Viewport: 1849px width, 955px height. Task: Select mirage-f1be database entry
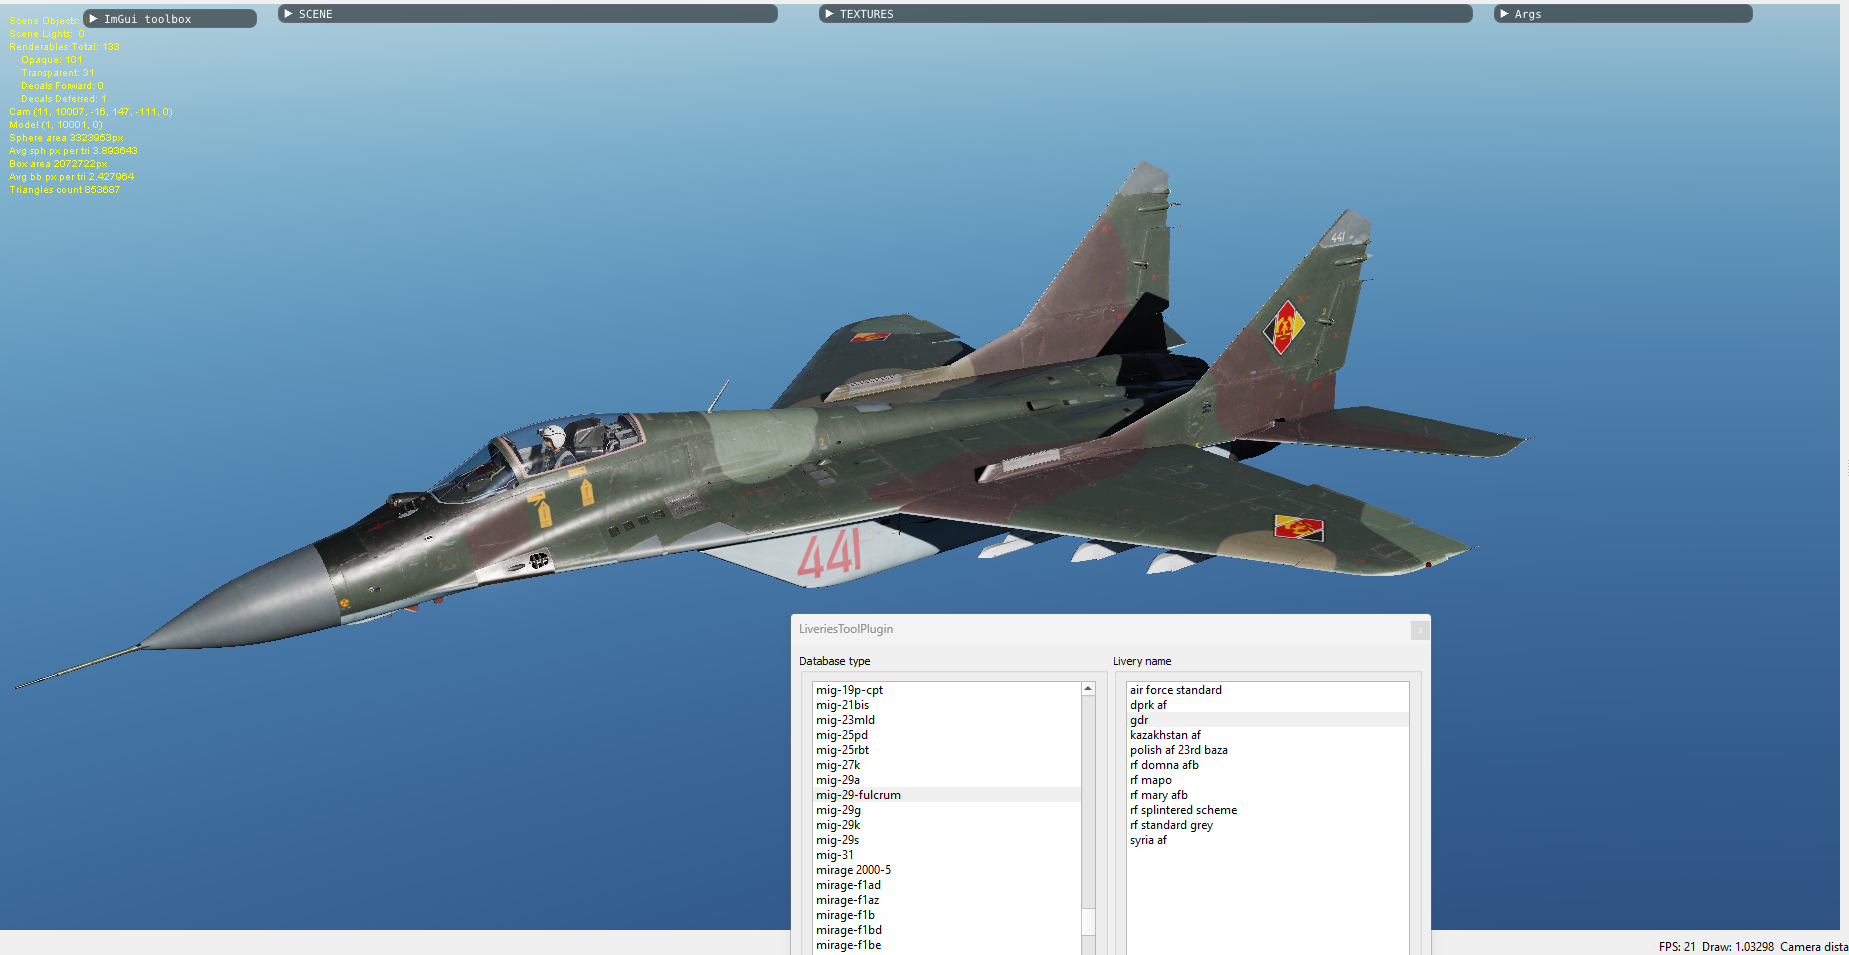[x=946, y=945]
